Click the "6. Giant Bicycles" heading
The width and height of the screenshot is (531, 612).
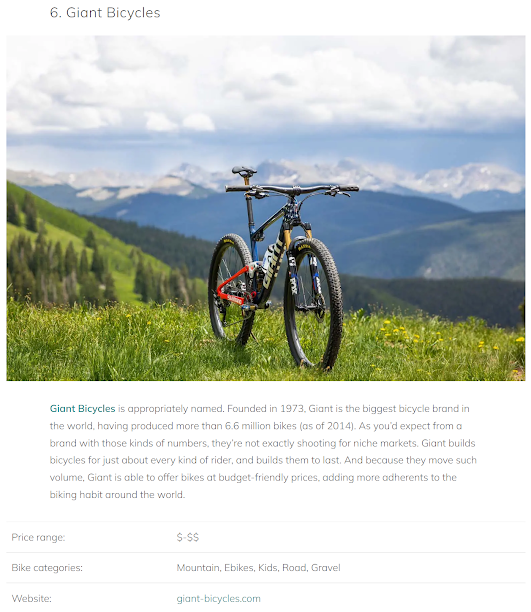coord(105,12)
